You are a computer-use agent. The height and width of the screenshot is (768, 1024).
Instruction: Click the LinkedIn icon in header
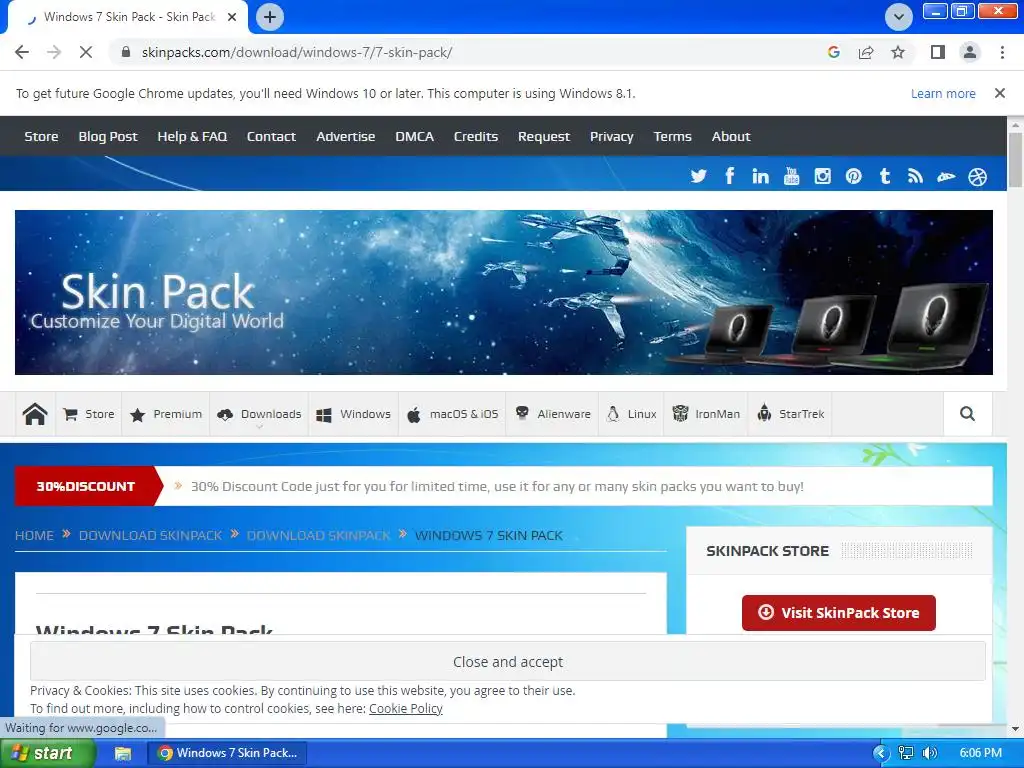(760, 176)
